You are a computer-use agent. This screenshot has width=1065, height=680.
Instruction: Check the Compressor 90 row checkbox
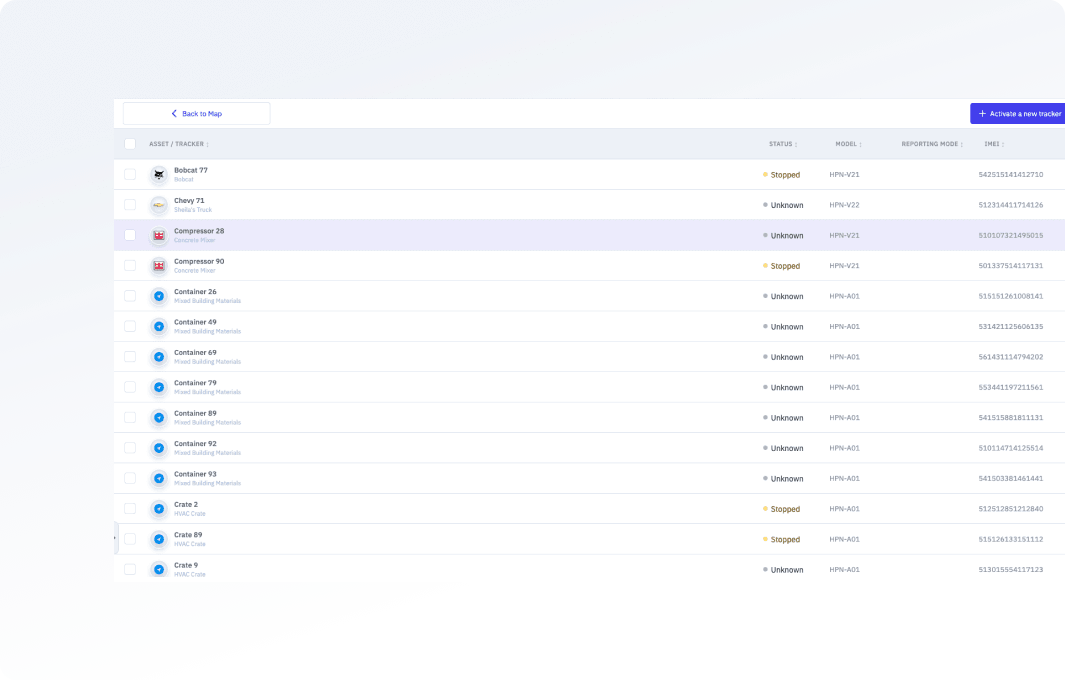click(x=130, y=266)
